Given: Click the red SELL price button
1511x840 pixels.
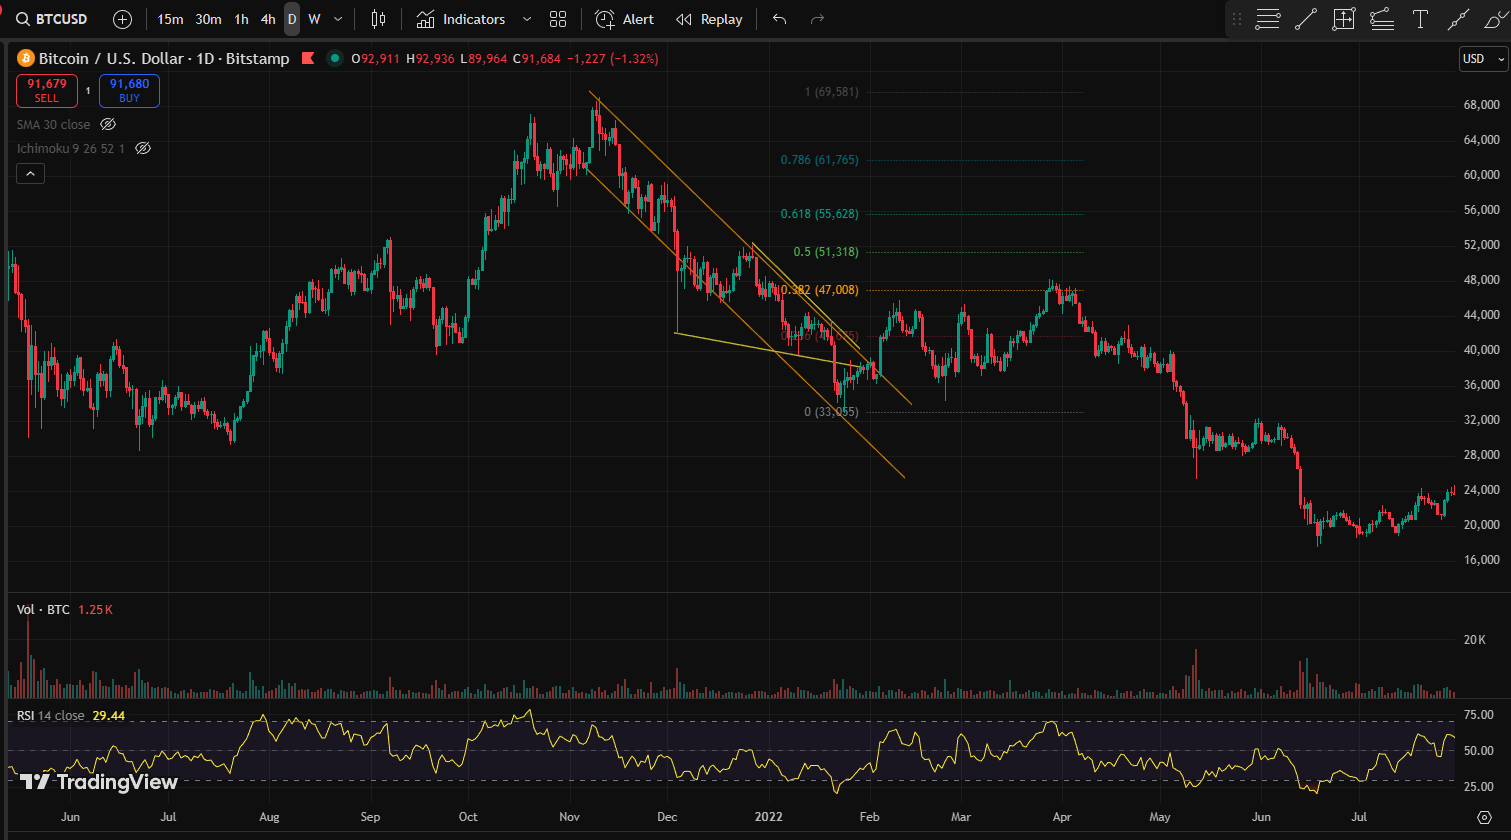Looking at the screenshot, I should click(x=47, y=91).
